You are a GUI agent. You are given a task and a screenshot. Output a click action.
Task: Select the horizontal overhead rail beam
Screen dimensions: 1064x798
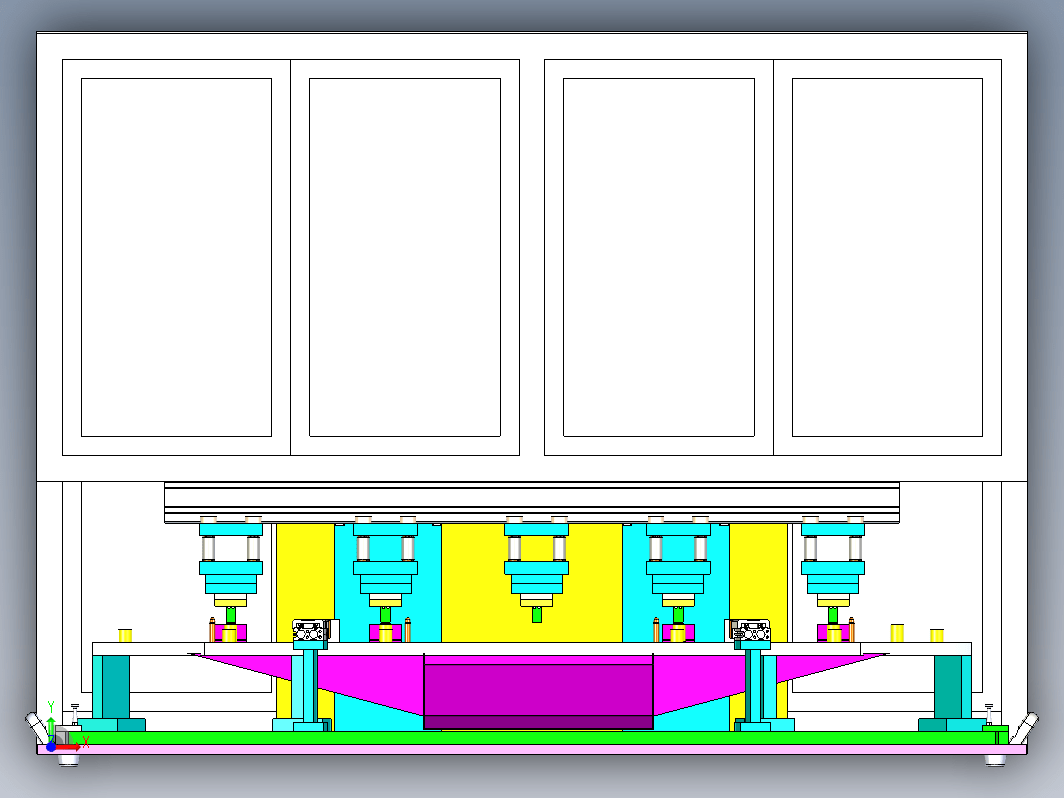pos(532,503)
